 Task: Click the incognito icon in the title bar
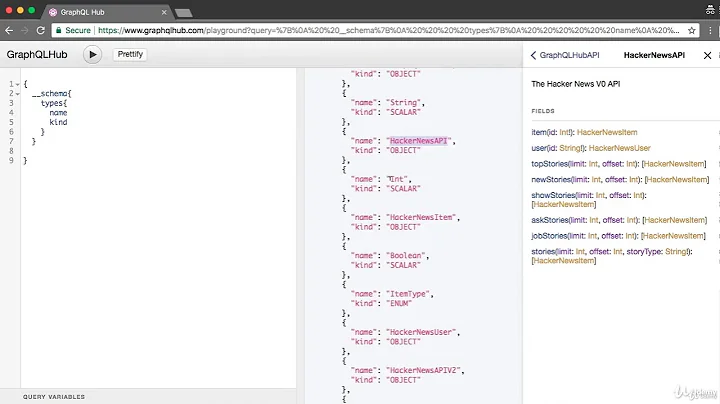(710, 10)
